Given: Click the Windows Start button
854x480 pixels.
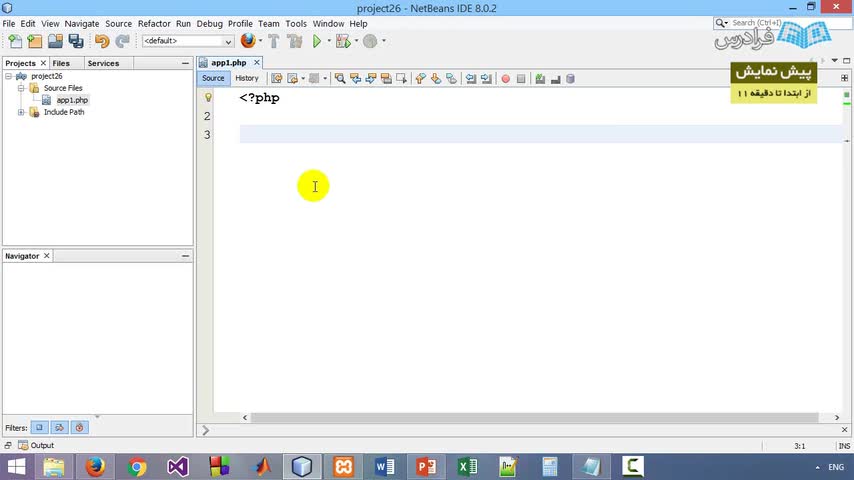Looking at the screenshot, I should coord(16,467).
